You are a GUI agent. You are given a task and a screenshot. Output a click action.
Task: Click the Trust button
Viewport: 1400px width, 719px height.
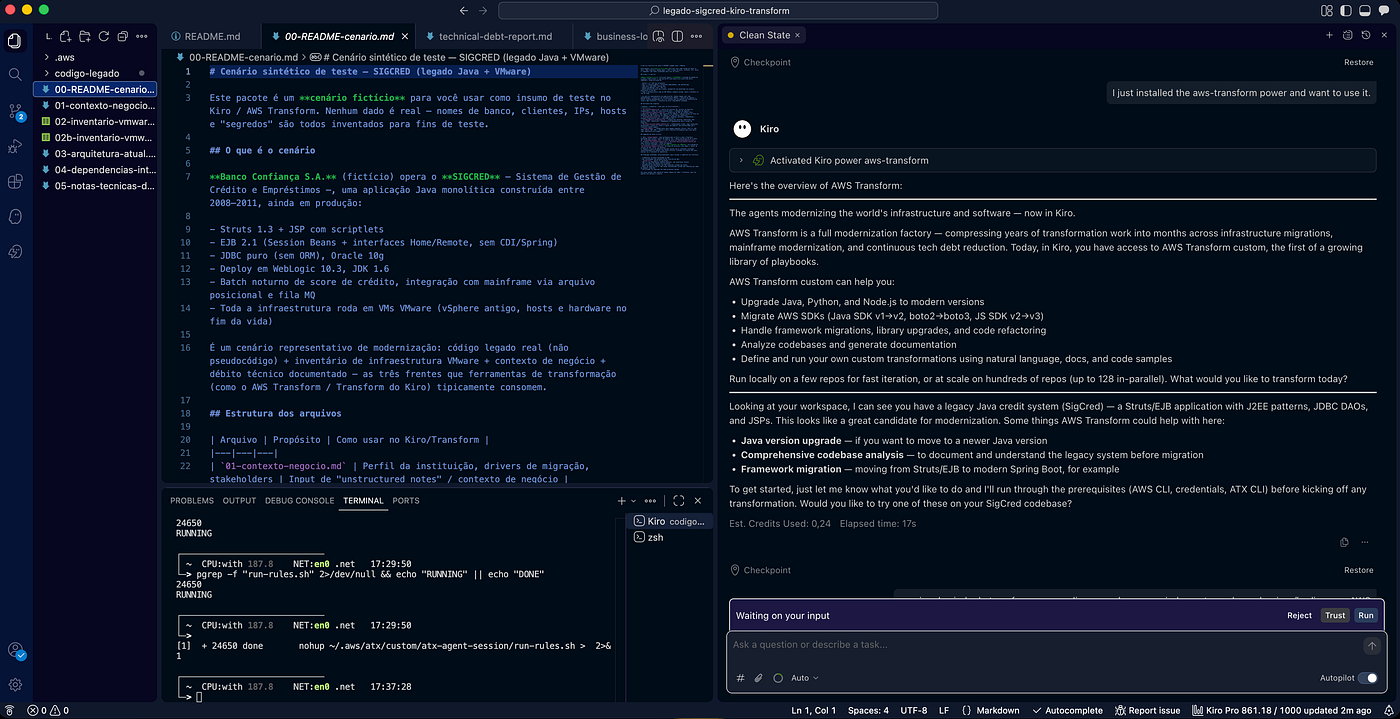click(x=1335, y=616)
